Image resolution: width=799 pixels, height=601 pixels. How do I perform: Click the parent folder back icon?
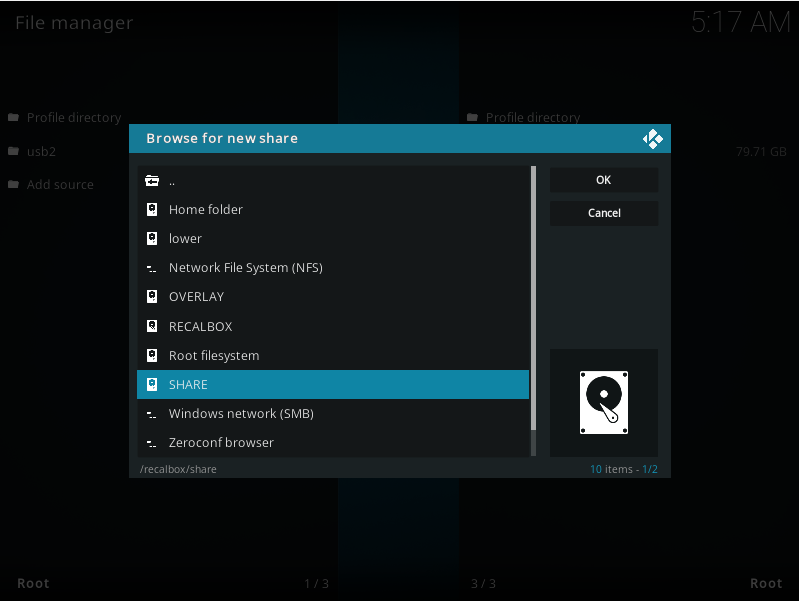click(x=152, y=180)
